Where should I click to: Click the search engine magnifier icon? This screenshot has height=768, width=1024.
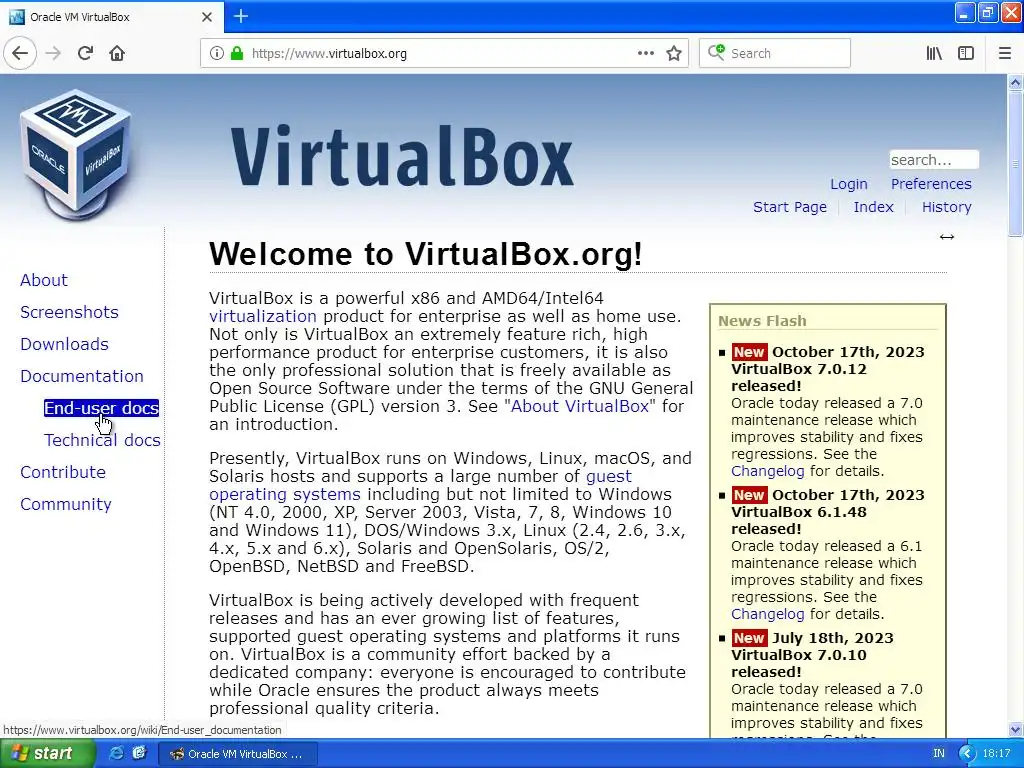[x=716, y=52]
